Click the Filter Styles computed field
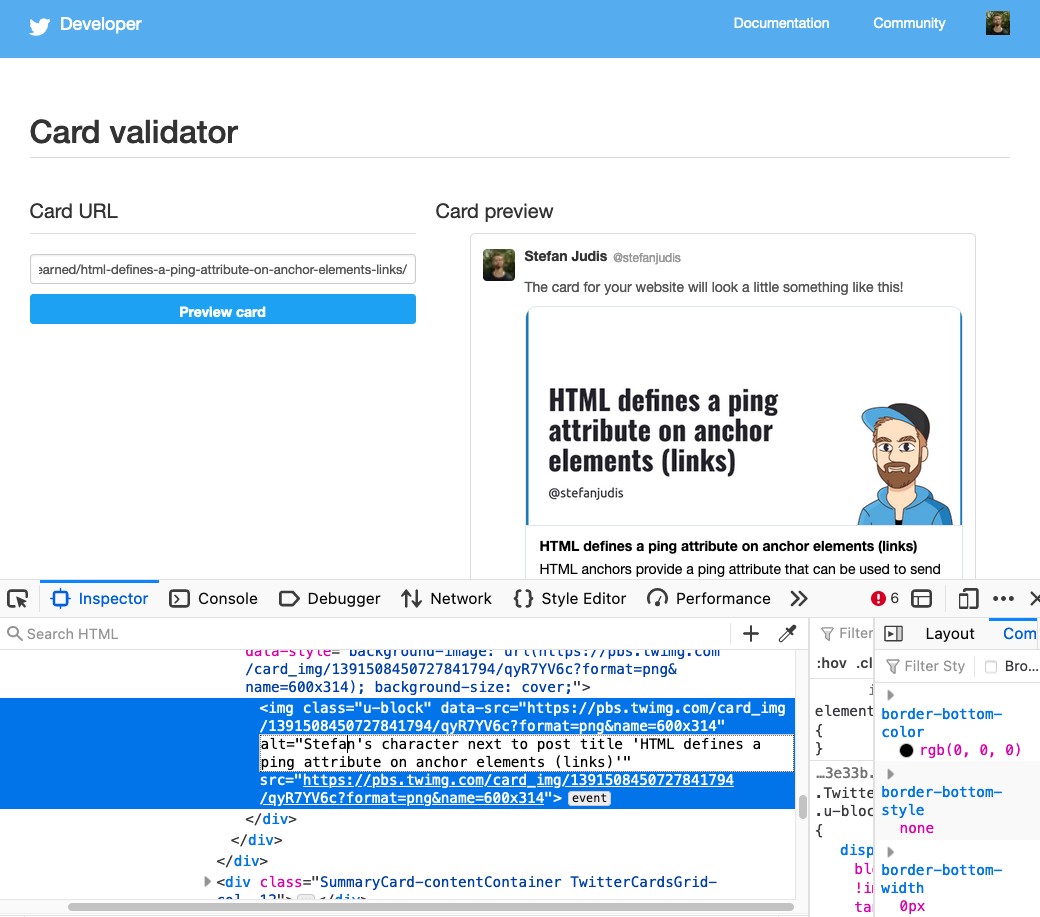This screenshot has width=1040, height=917. point(927,666)
